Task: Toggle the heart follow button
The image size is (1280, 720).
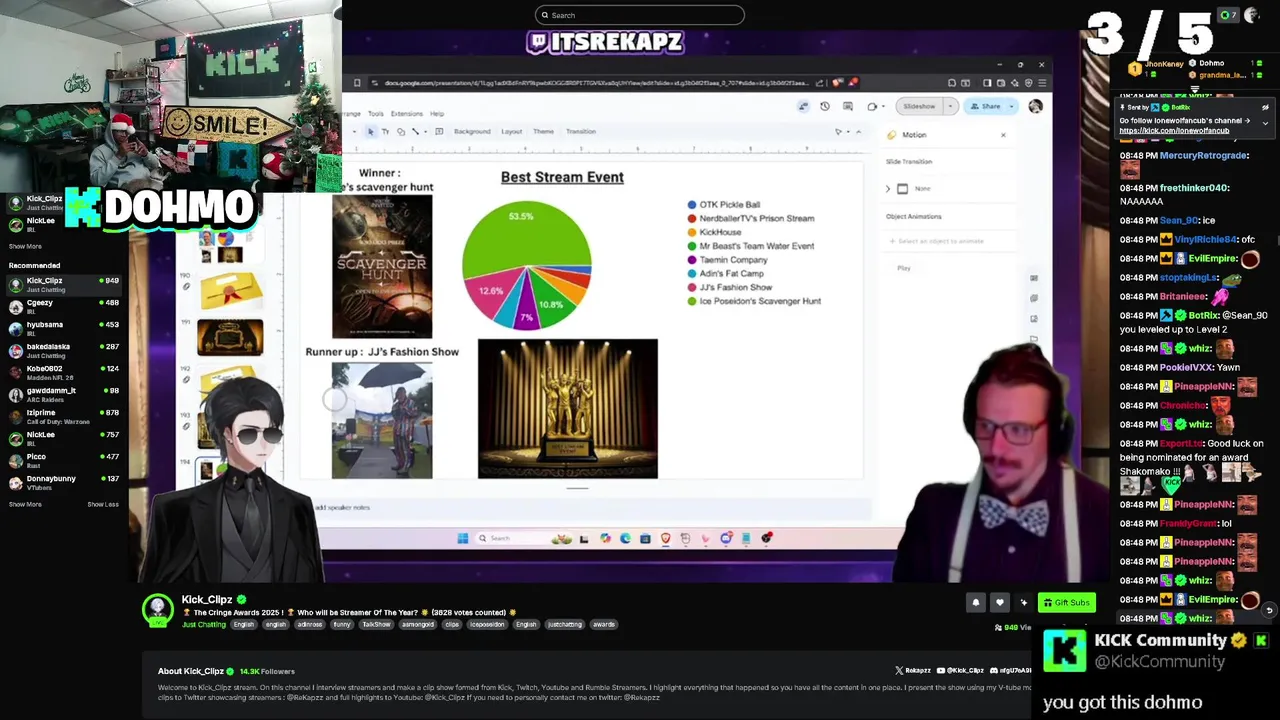Action: [x=999, y=602]
